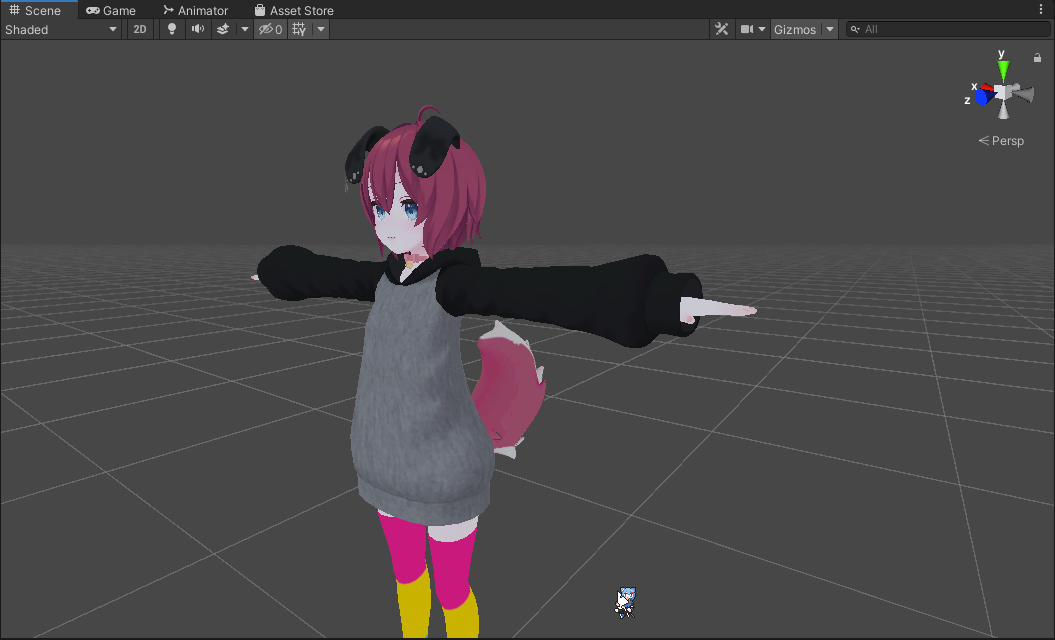Toggle Persp projection label

coord(1001,141)
